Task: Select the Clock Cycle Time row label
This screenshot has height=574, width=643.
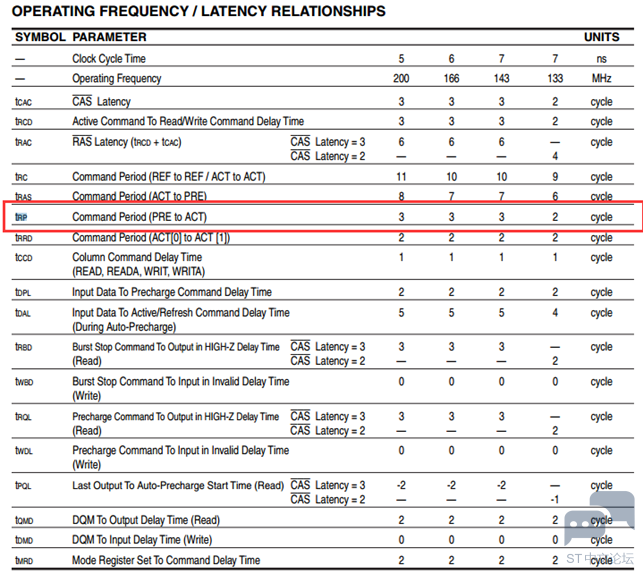Action: pos(109,59)
